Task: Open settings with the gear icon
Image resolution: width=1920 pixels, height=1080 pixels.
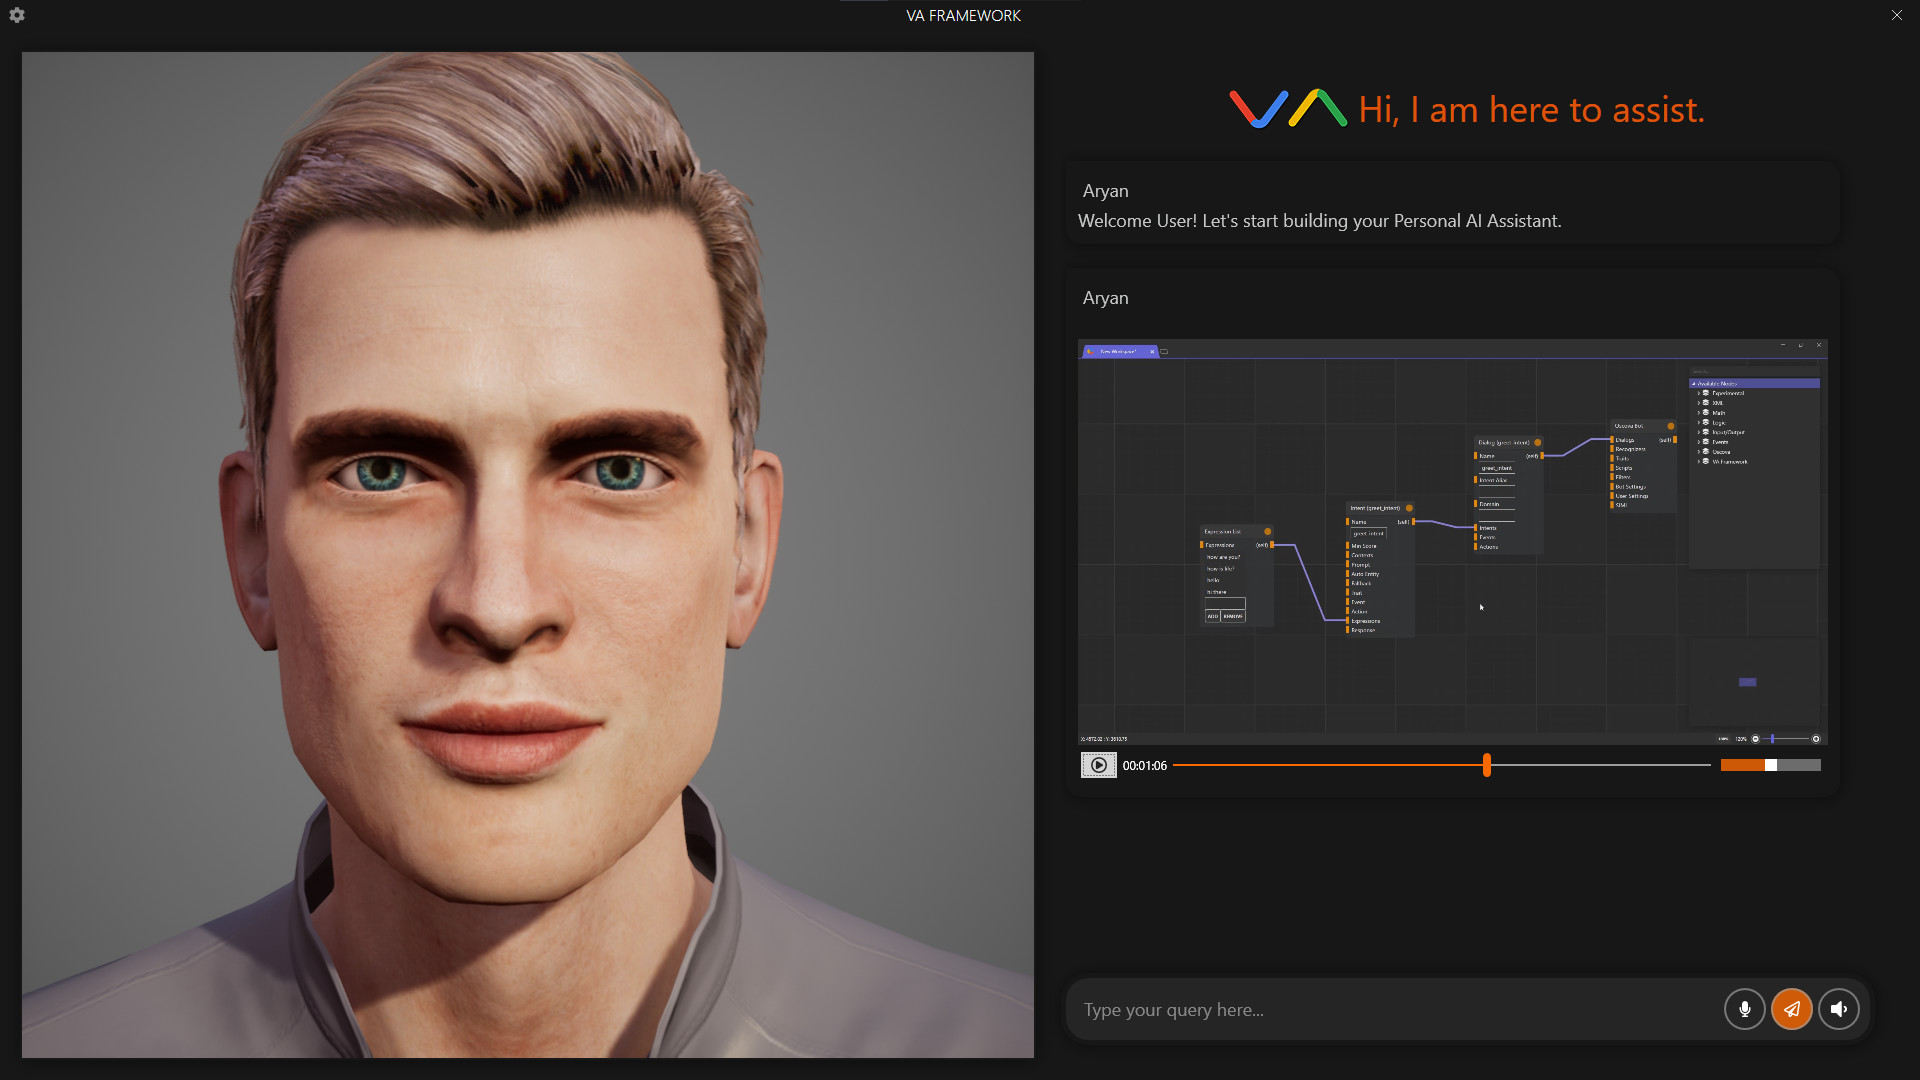Action: tap(16, 15)
